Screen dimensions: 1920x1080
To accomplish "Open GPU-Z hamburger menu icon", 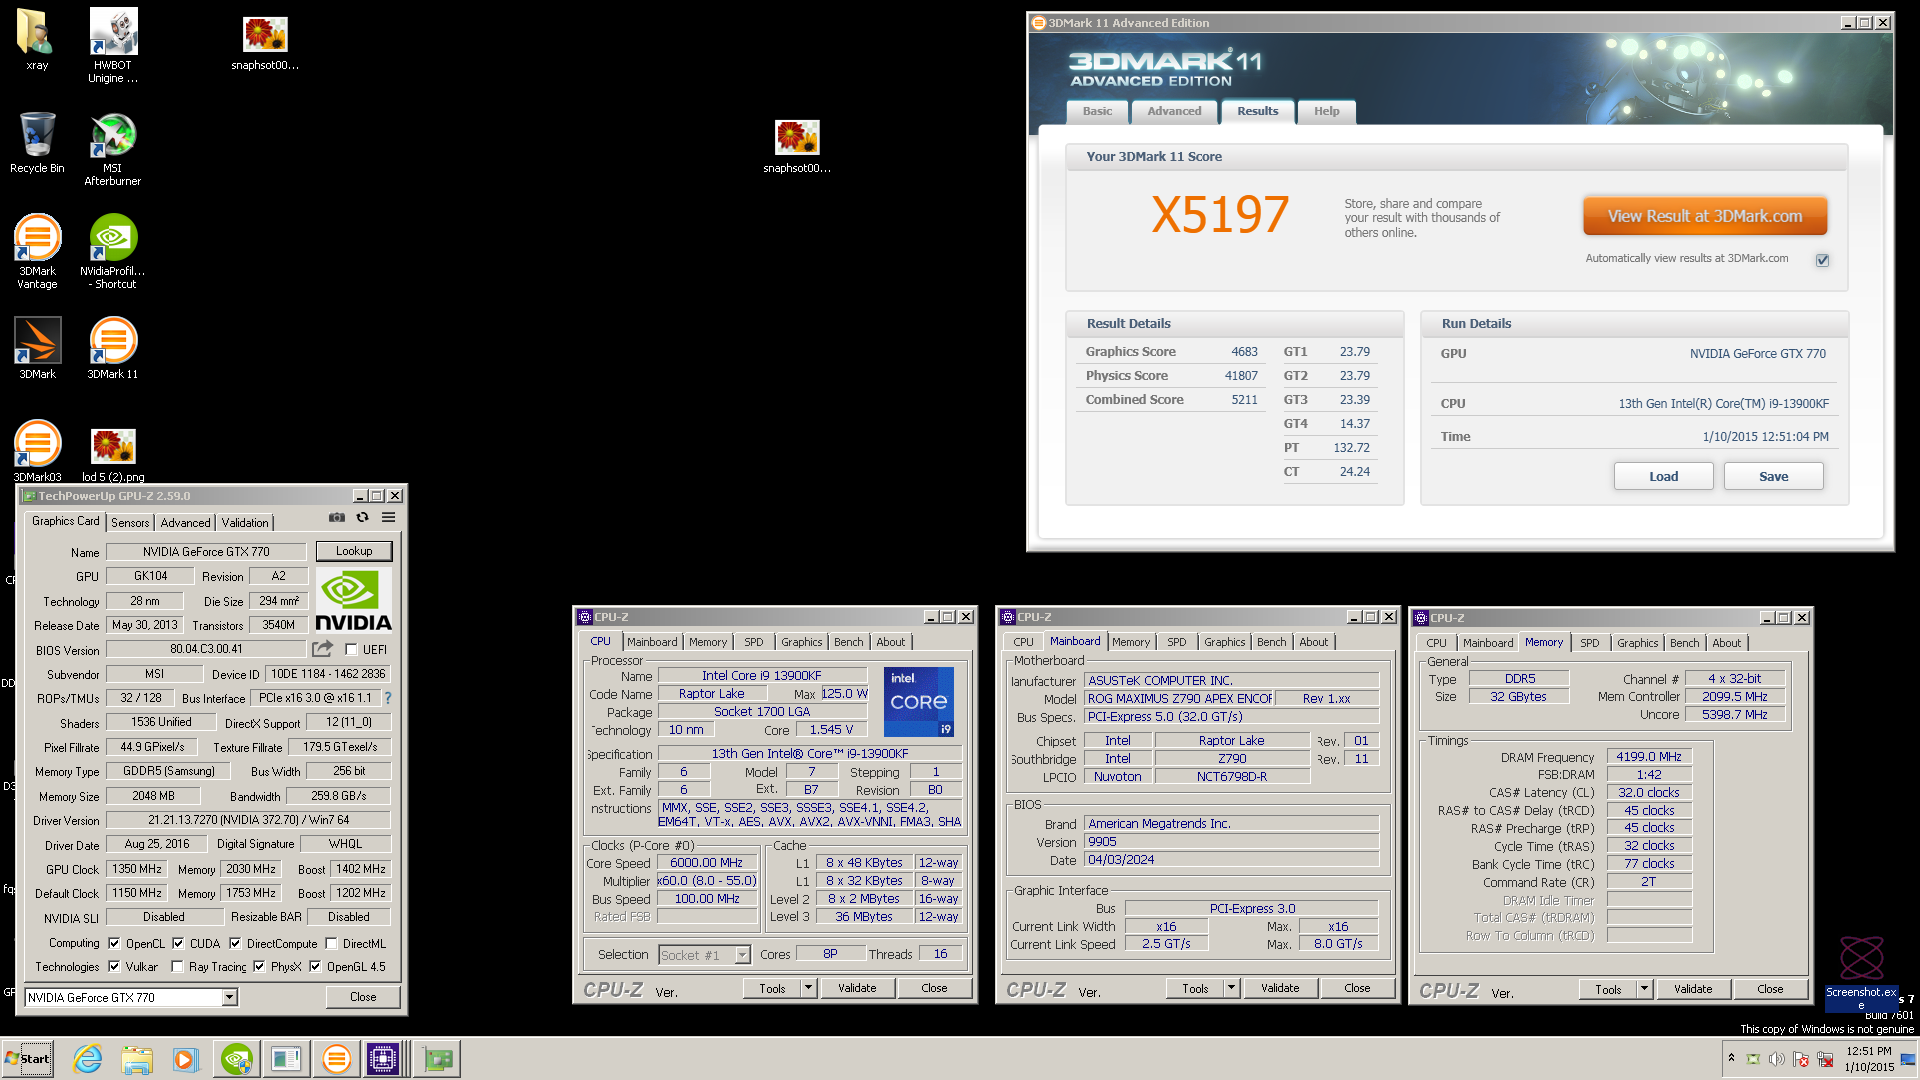I will [388, 518].
